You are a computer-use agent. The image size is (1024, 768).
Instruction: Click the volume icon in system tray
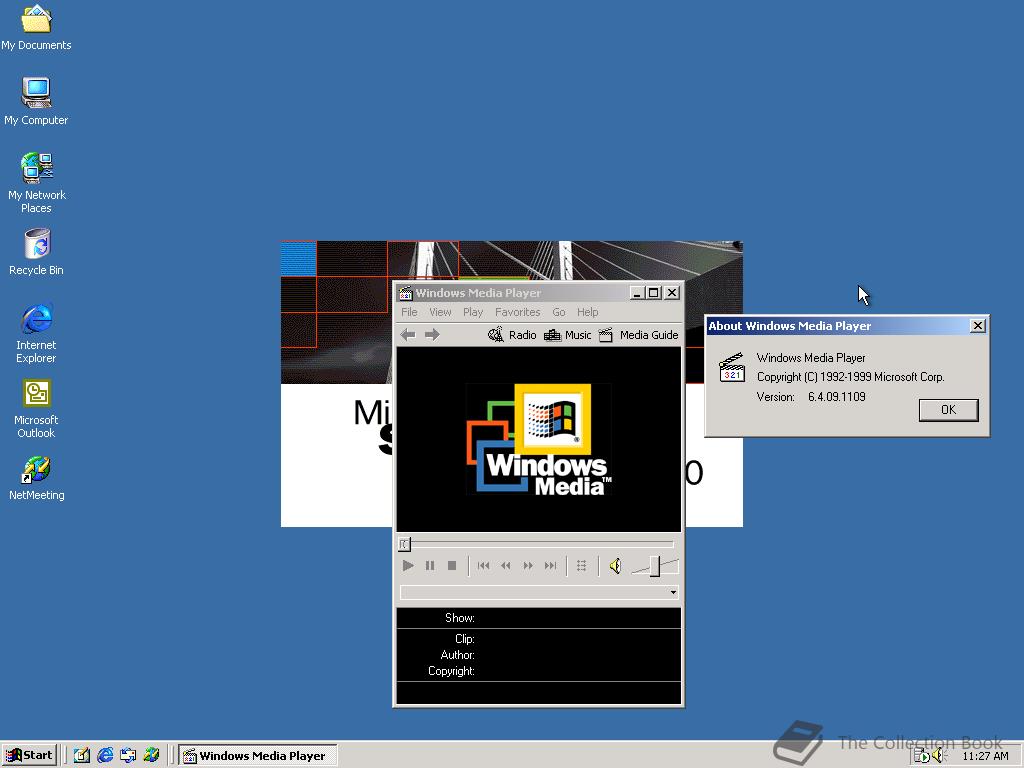[x=939, y=756]
